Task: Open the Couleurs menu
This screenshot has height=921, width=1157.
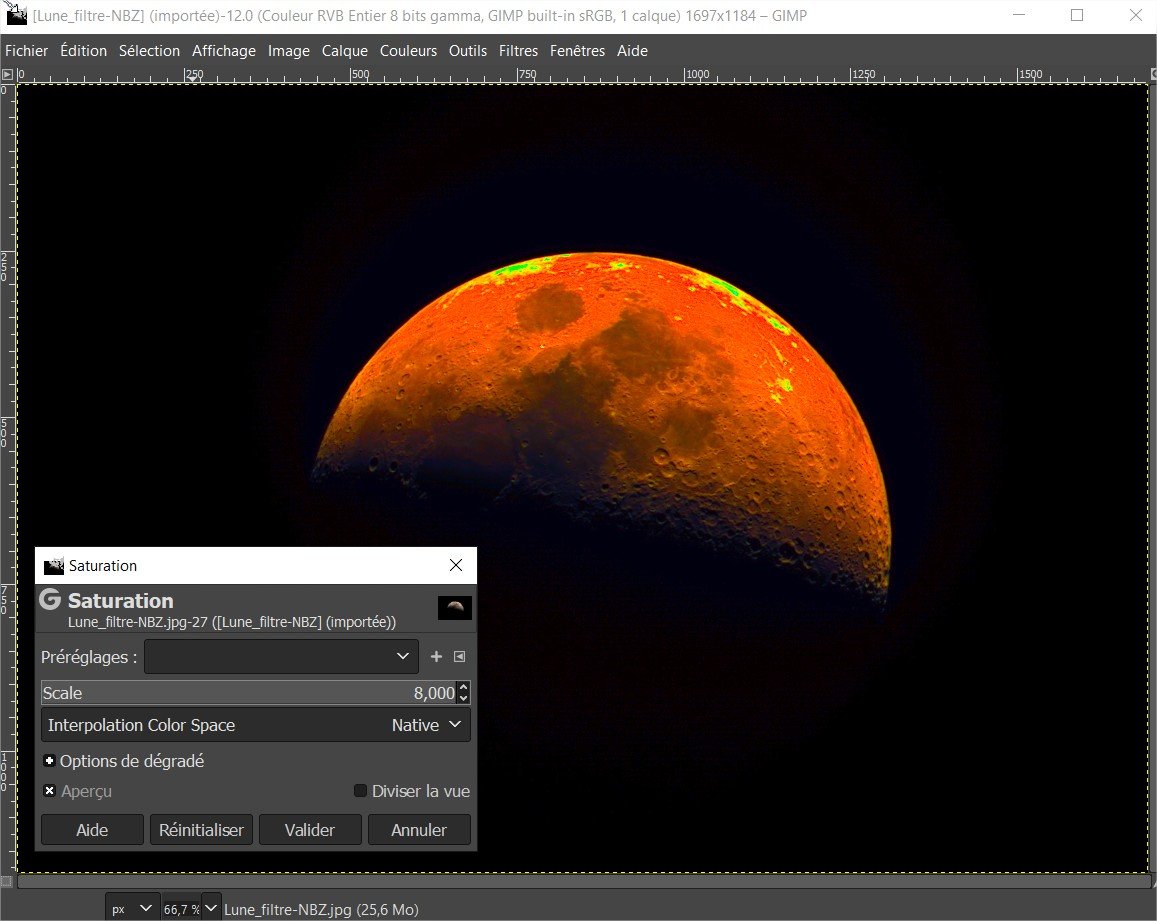Action: [x=408, y=50]
